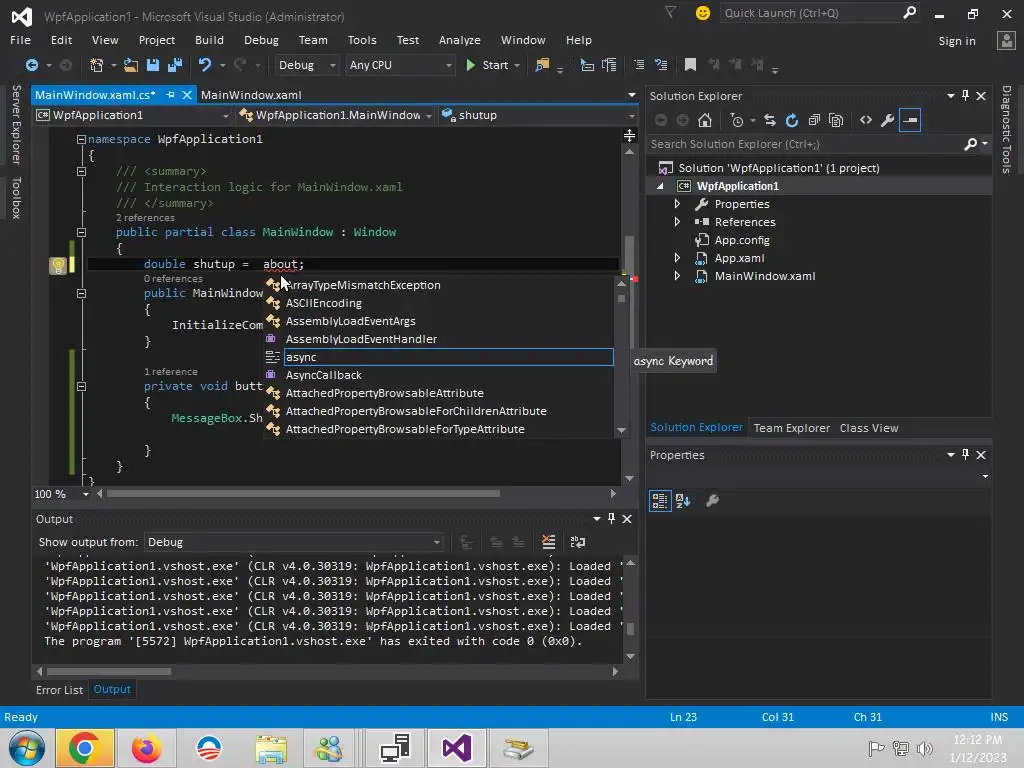The image size is (1024, 768).
Task: Open Pending Changes Filter in Solution Explorer
Action: point(737,120)
